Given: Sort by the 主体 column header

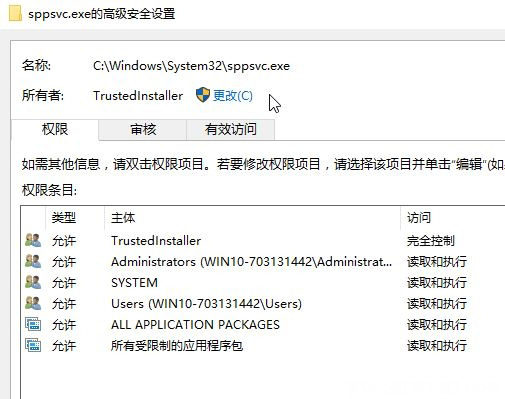Looking at the screenshot, I should [252, 218].
